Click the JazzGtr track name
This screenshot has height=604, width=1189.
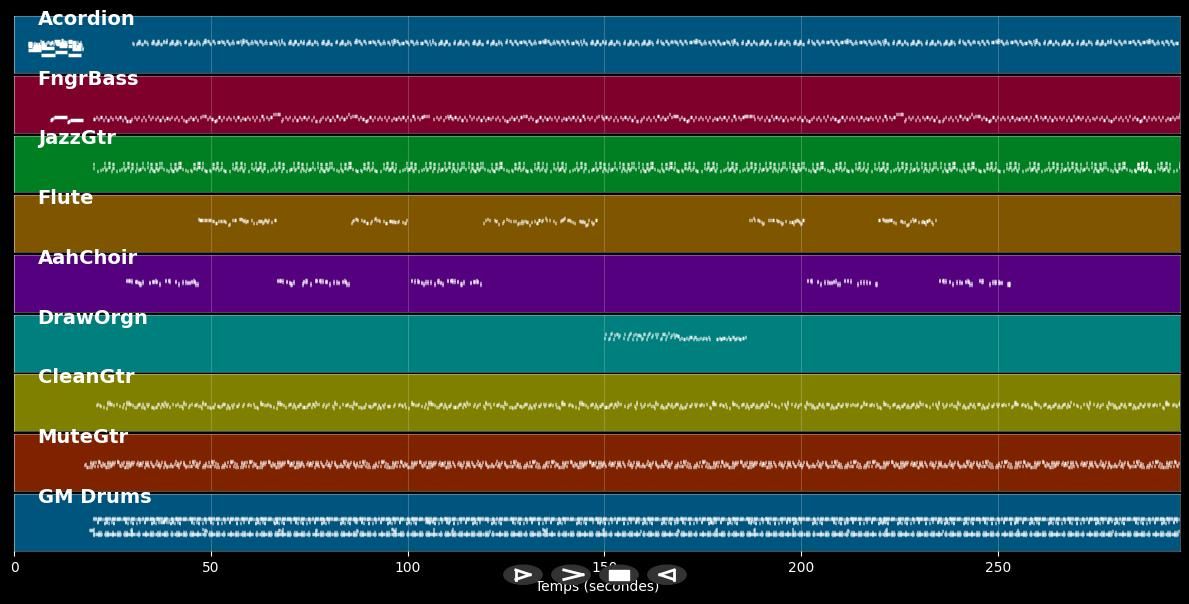[77, 138]
